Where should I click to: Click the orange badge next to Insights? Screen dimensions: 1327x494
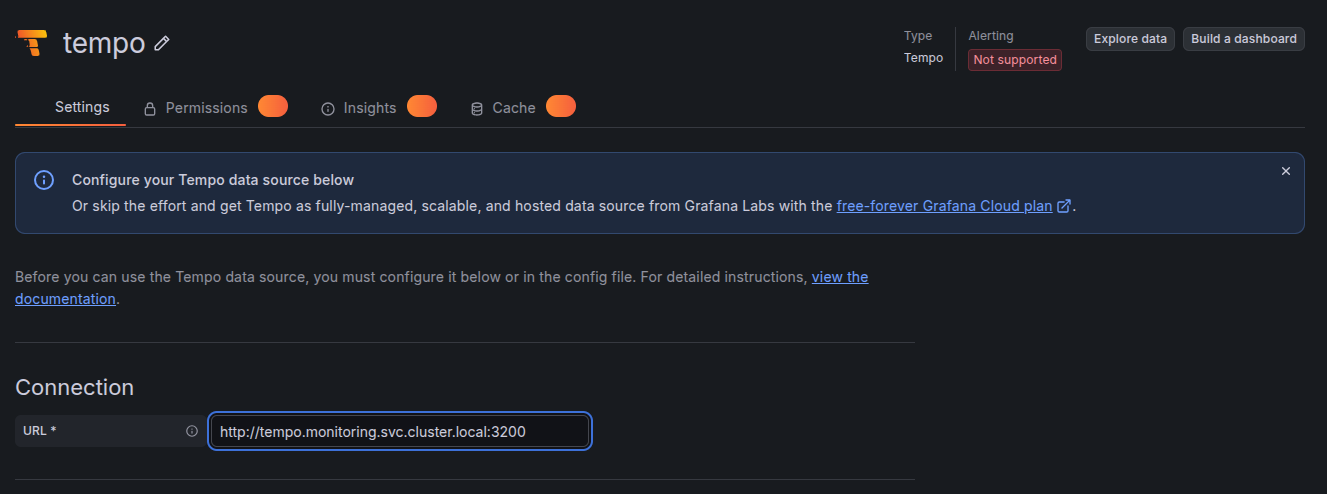pos(422,106)
